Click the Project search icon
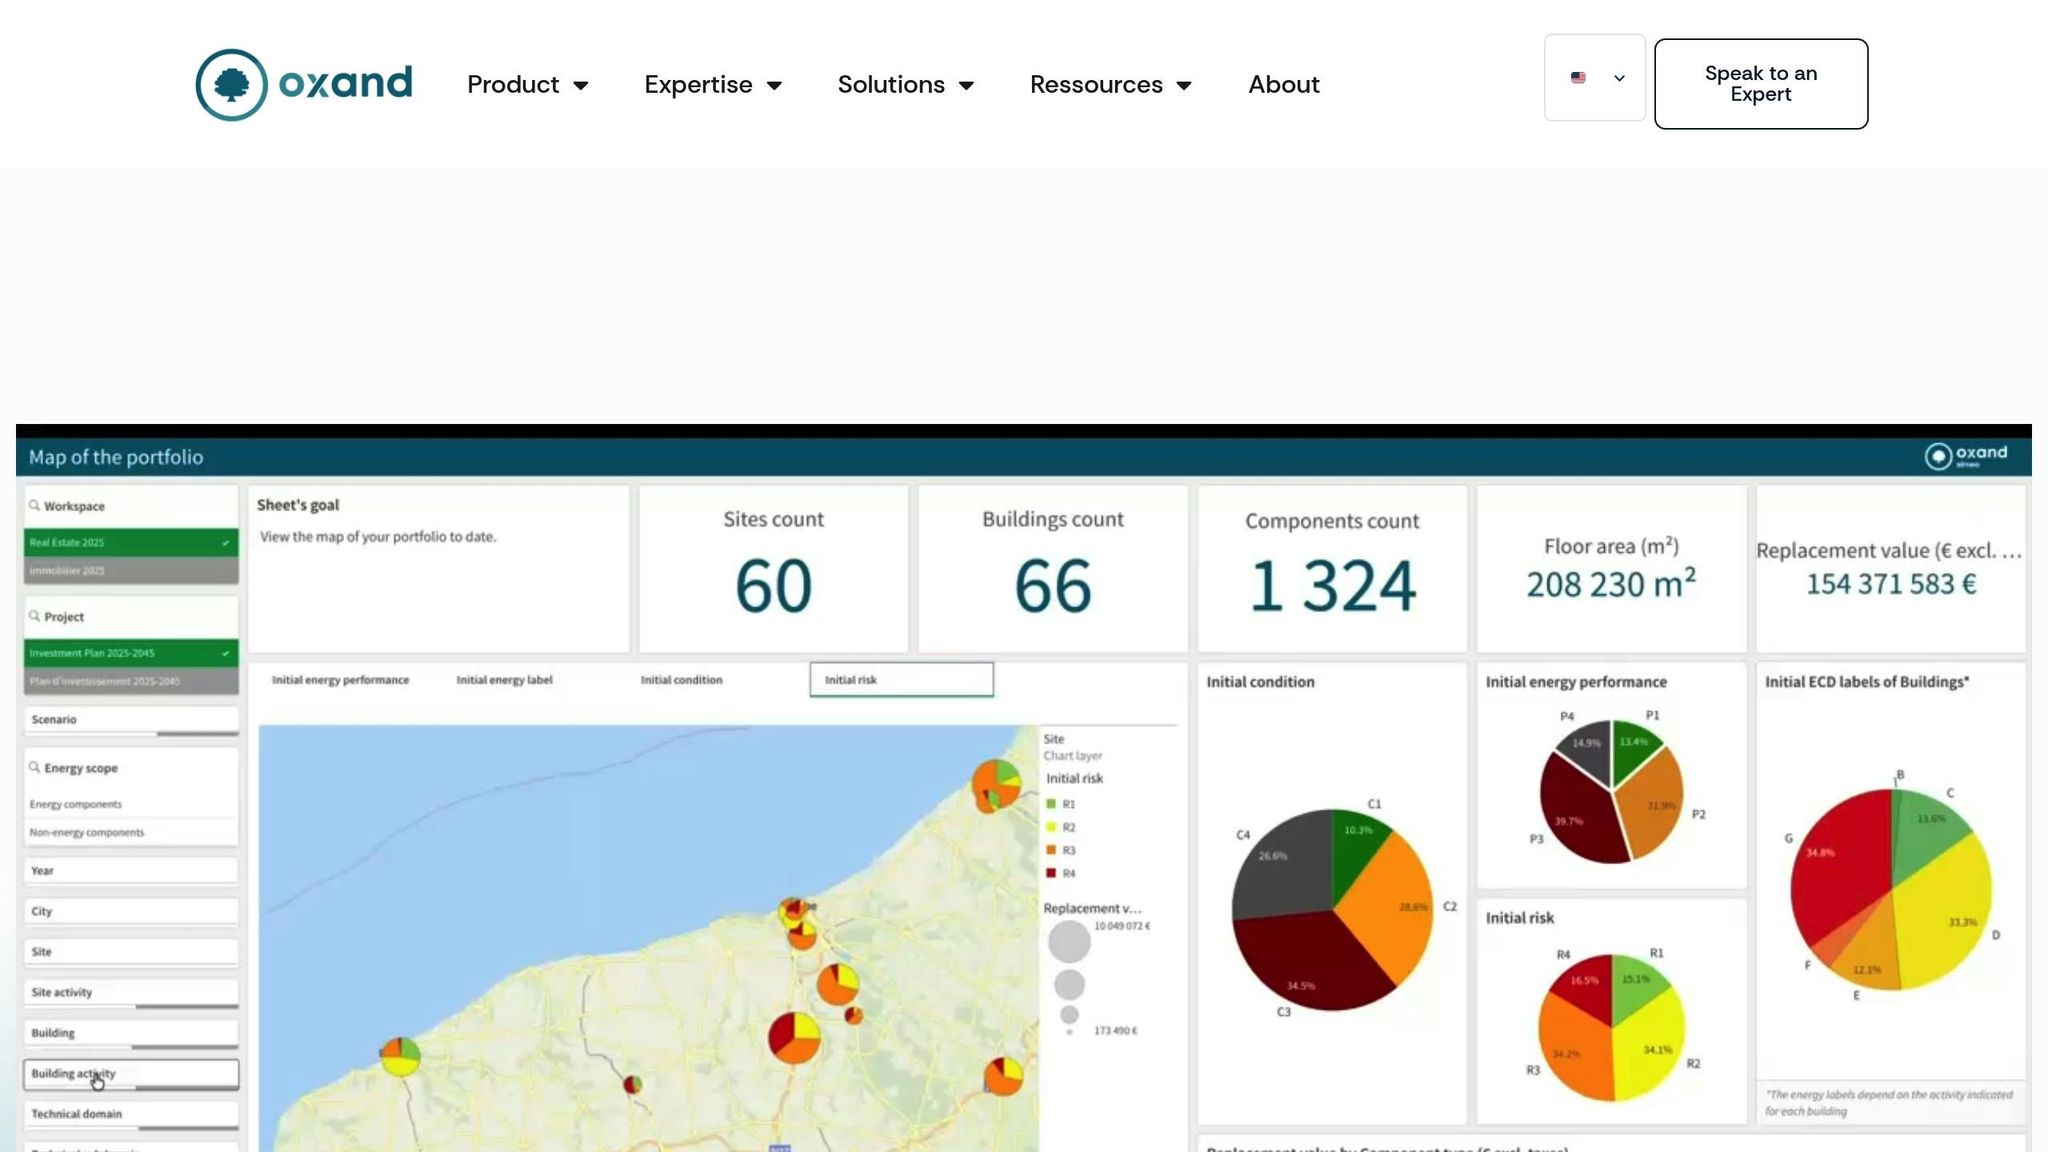 (x=35, y=616)
